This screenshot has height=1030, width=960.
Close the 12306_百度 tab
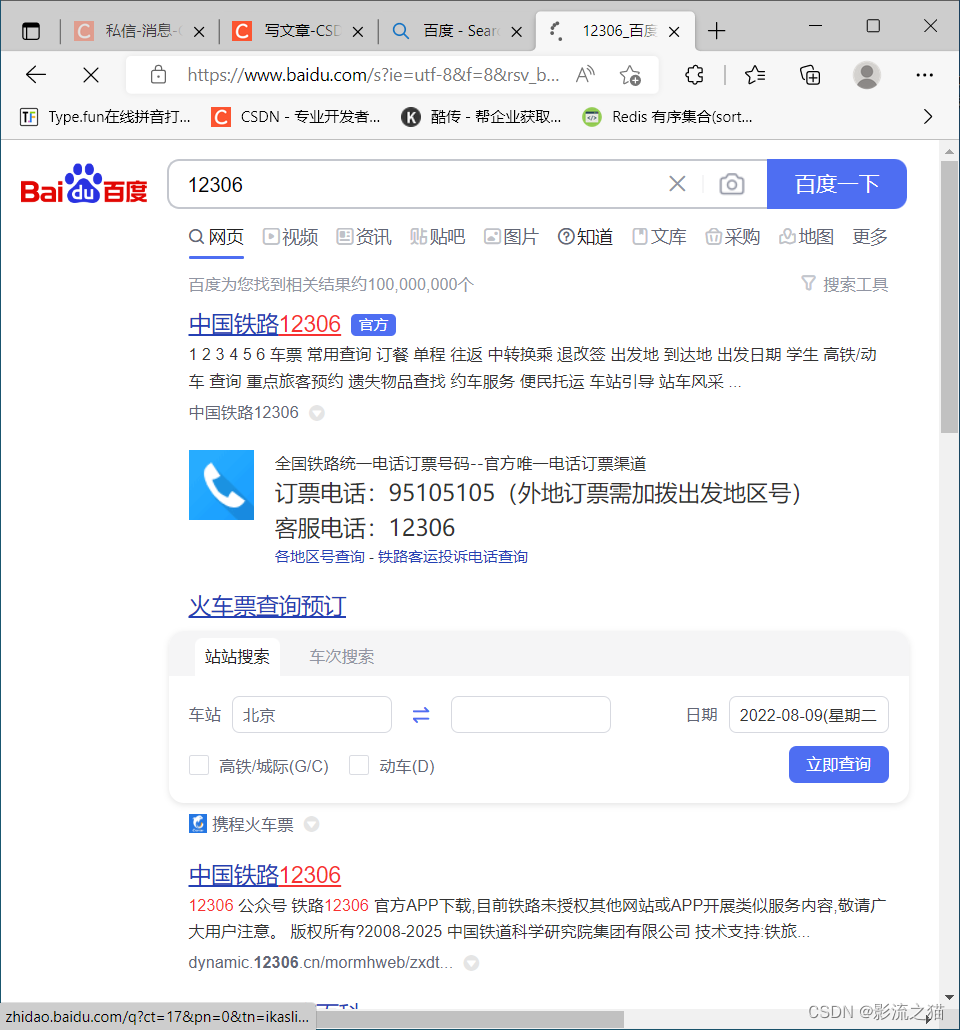click(674, 32)
